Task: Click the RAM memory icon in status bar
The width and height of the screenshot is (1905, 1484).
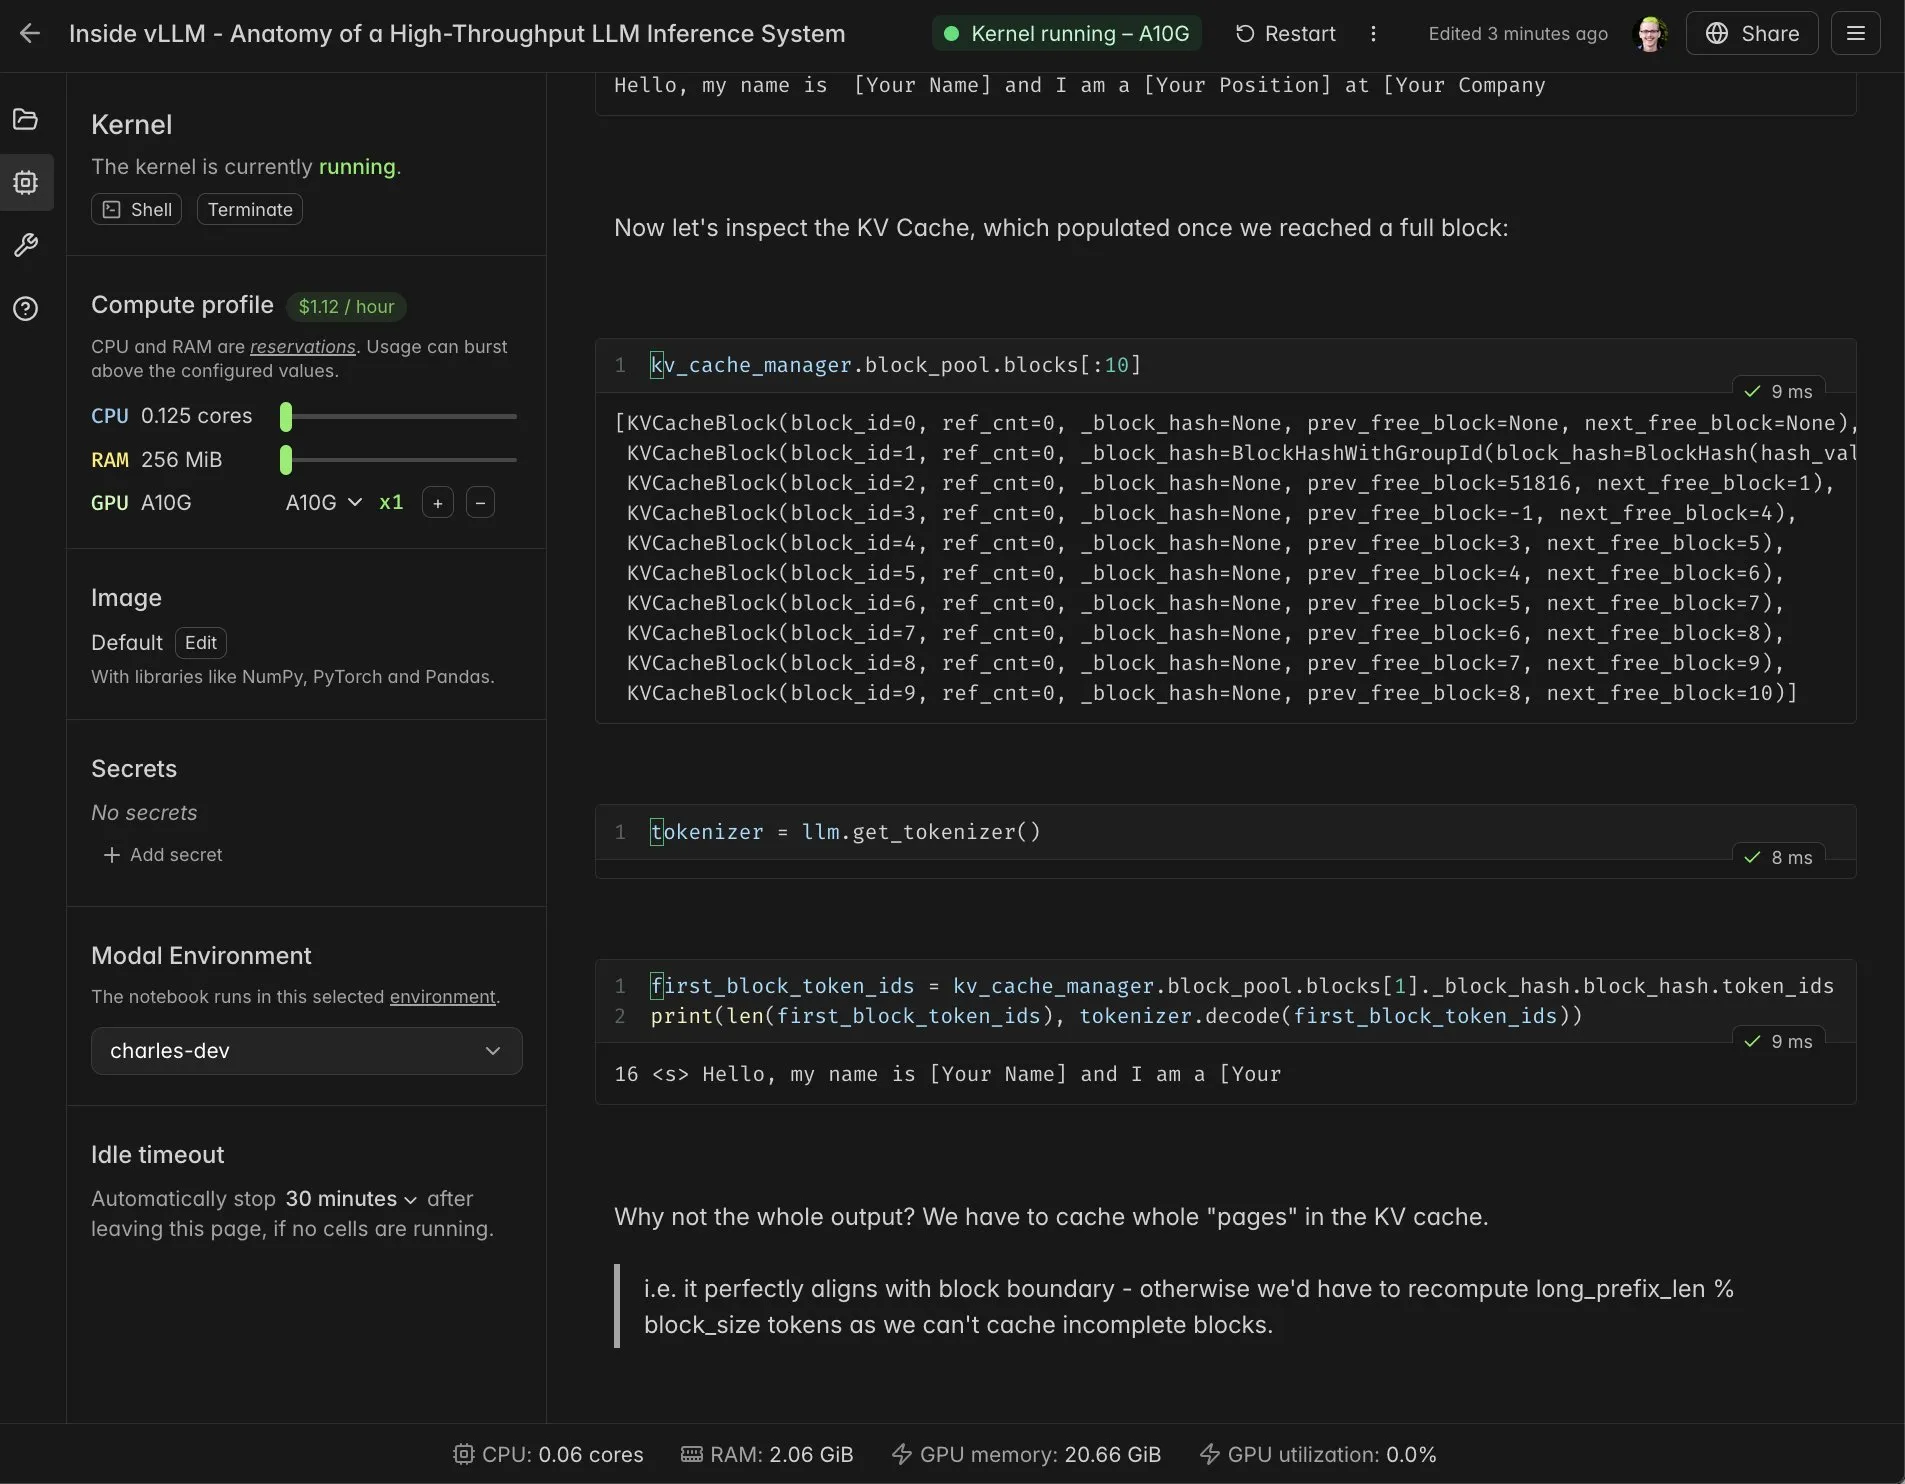Action: 691,1454
